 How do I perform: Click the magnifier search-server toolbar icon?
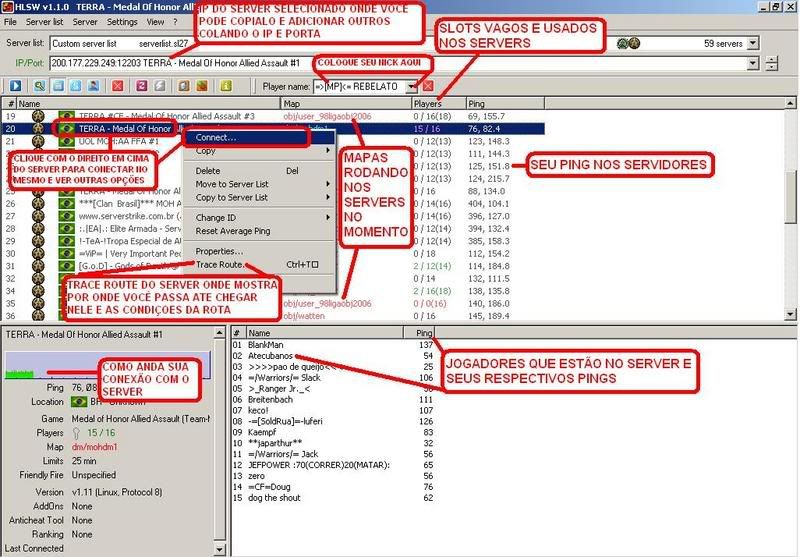40,86
